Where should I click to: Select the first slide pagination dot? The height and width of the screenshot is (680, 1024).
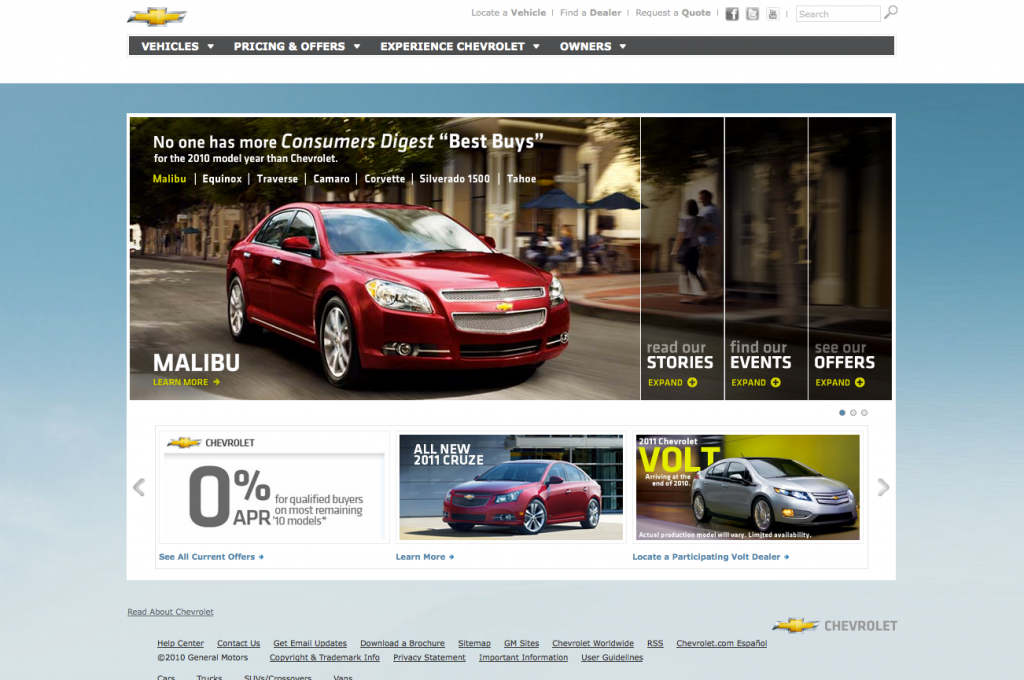[x=842, y=413]
